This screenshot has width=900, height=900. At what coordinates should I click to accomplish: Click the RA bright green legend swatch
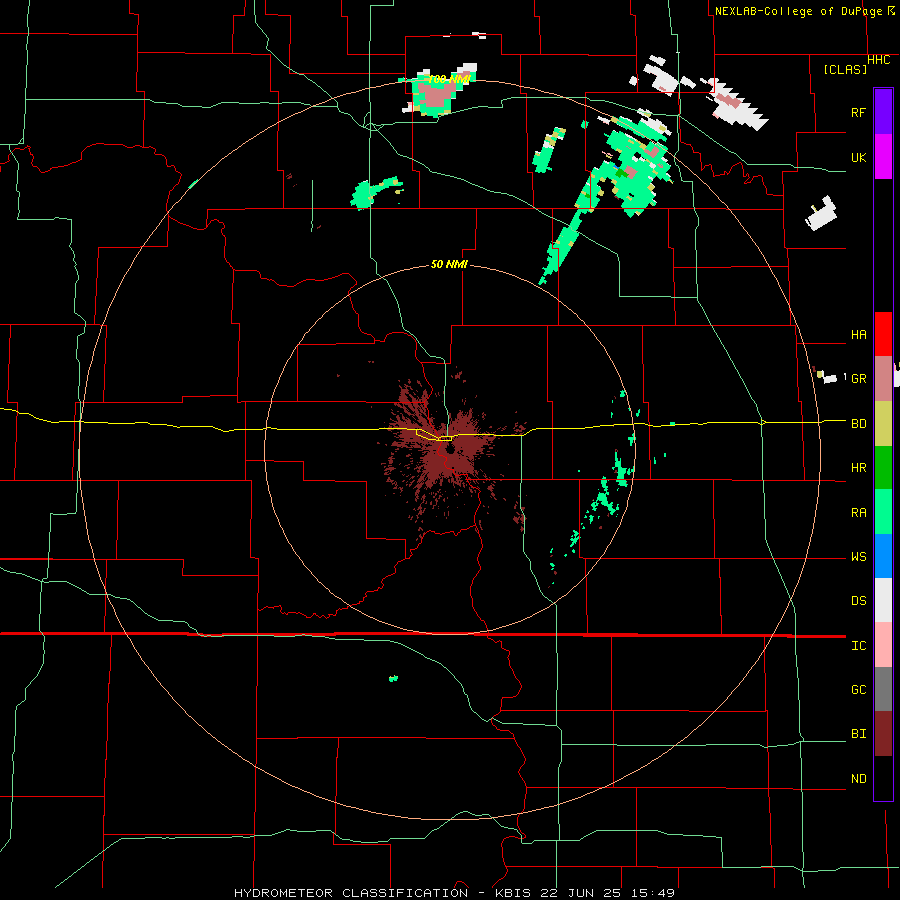(x=883, y=512)
